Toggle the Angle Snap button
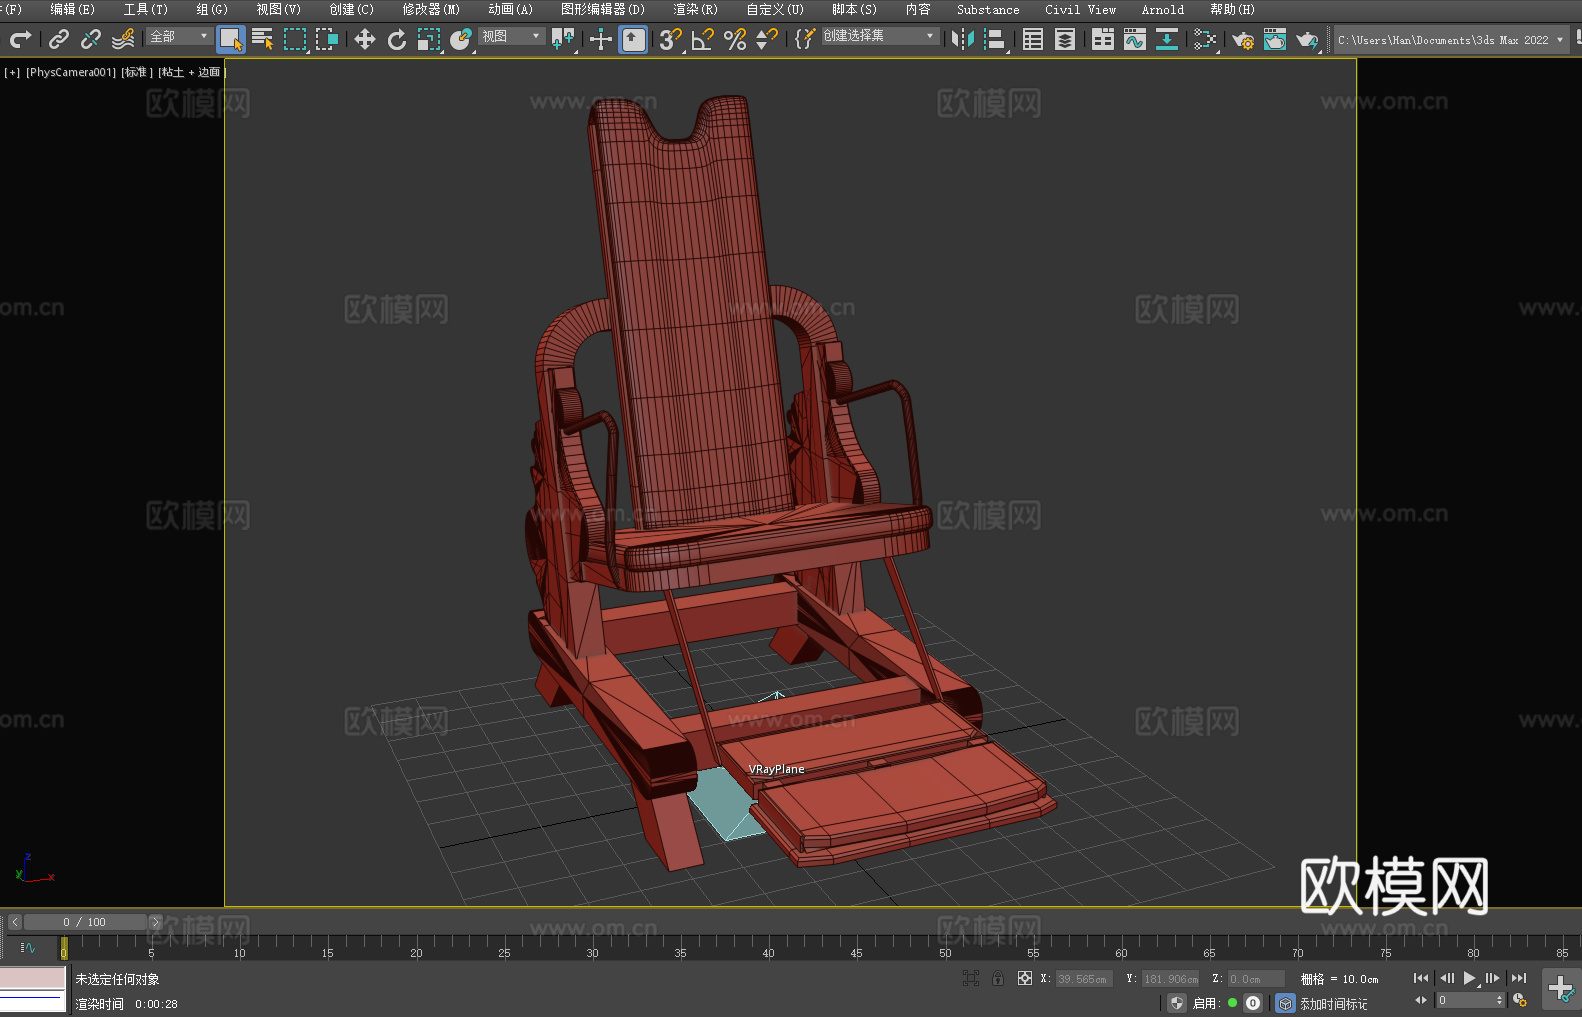The height and width of the screenshot is (1017, 1582). coord(703,40)
